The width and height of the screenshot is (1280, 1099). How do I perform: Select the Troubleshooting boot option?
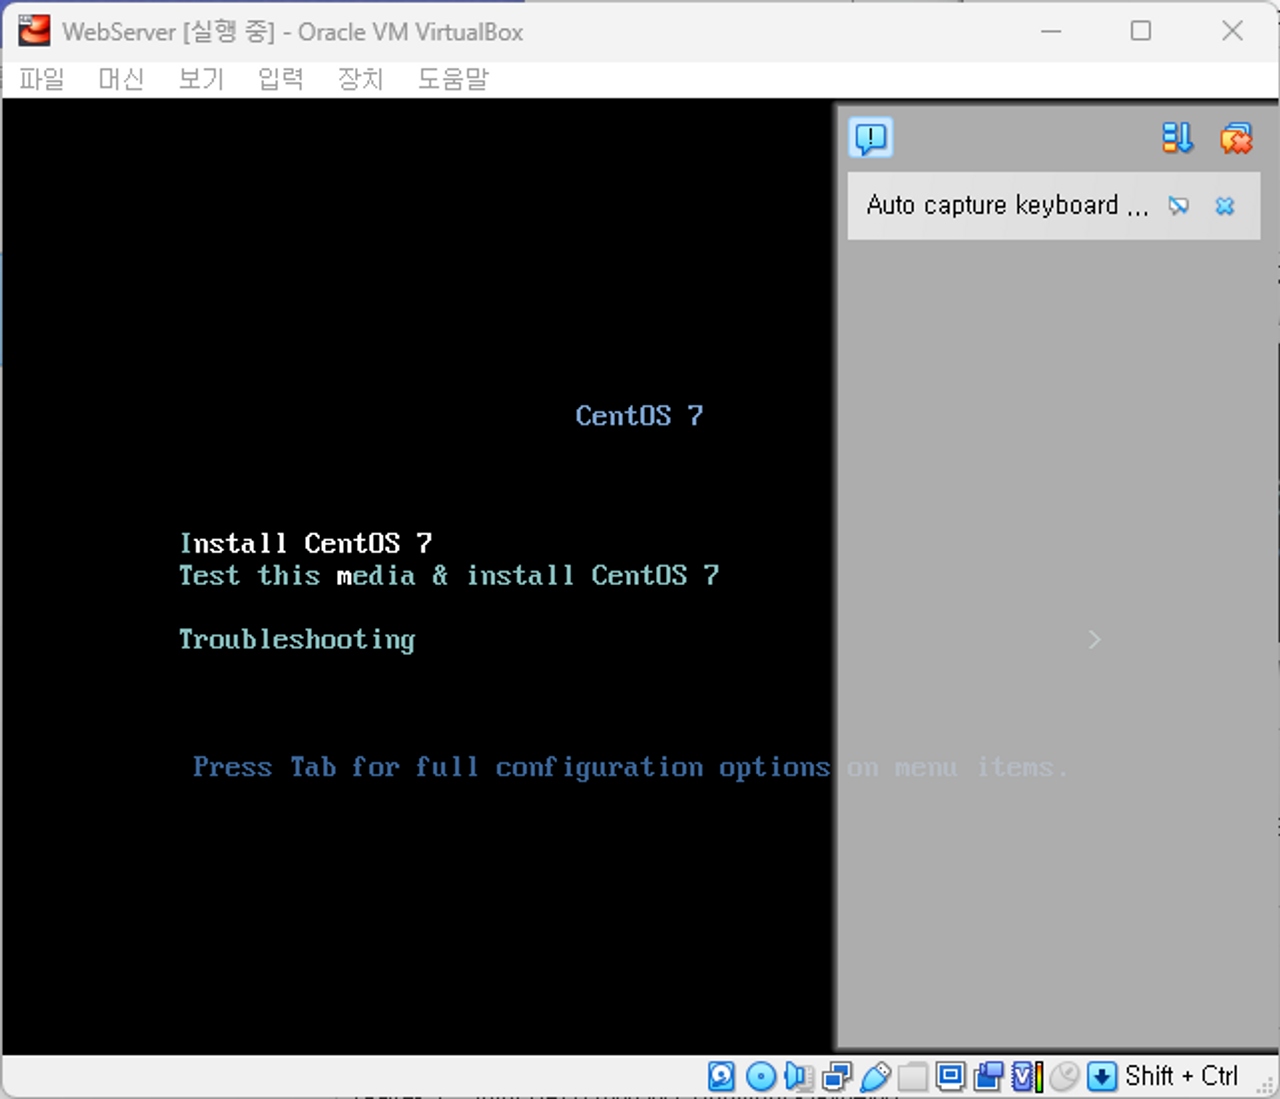[x=297, y=640]
